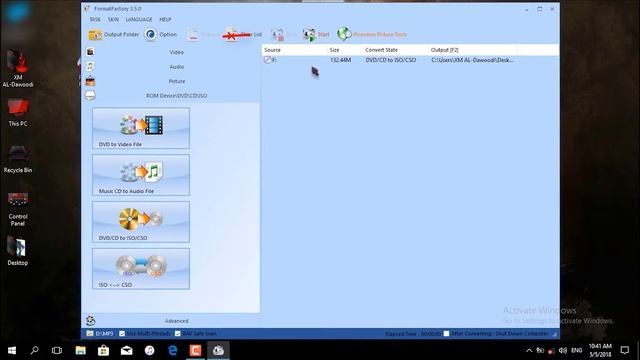This screenshot has width=640, height=360.
Task: Click the ENG language indicator
Action: (577, 350)
